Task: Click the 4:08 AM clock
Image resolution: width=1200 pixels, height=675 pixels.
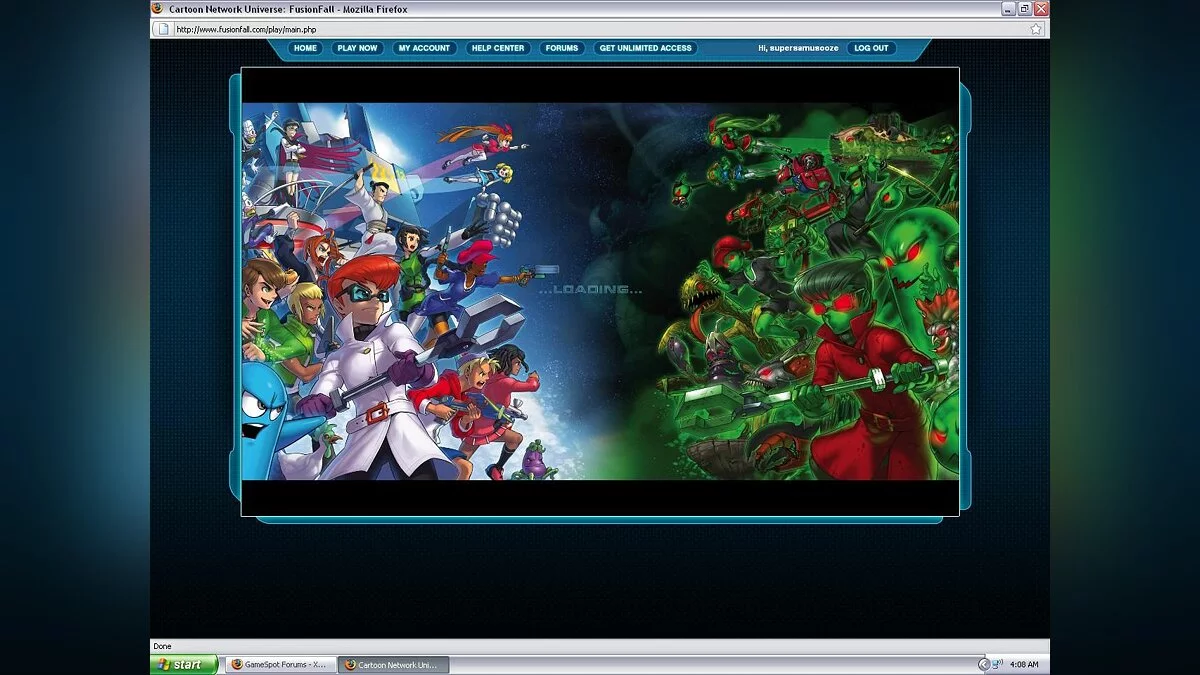Action: [1024, 664]
